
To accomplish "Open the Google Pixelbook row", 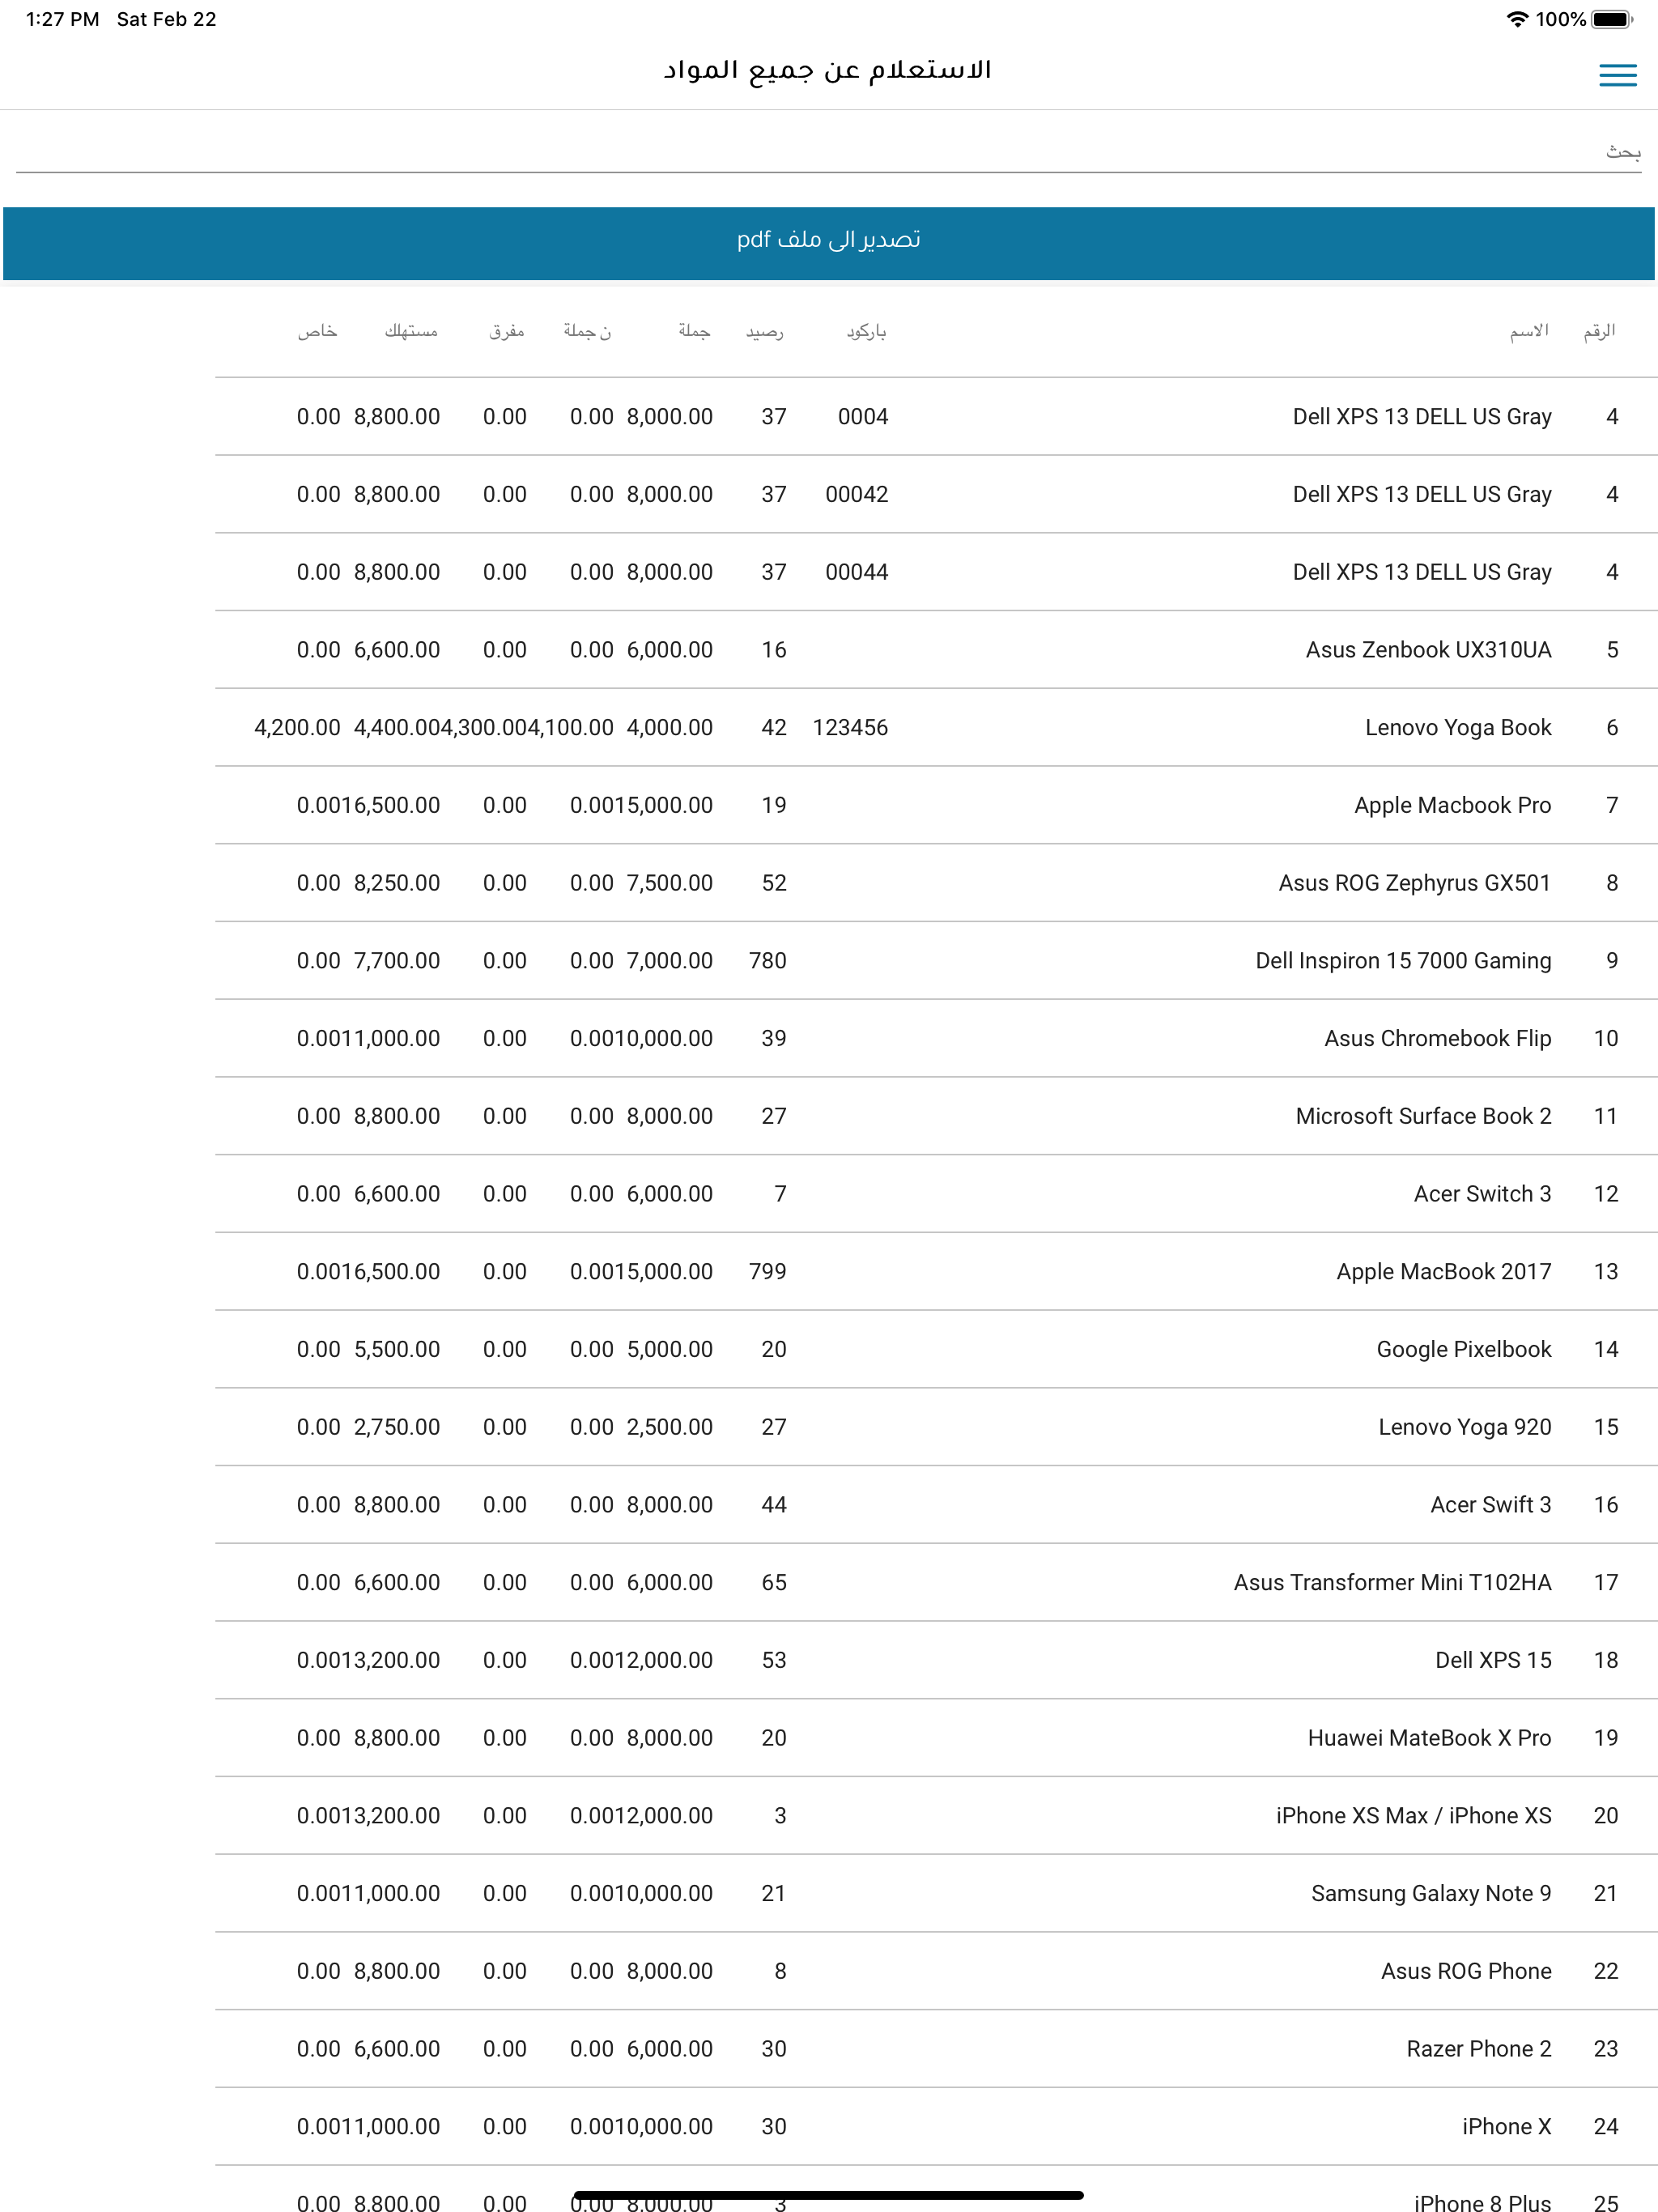I will pos(936,1350).
